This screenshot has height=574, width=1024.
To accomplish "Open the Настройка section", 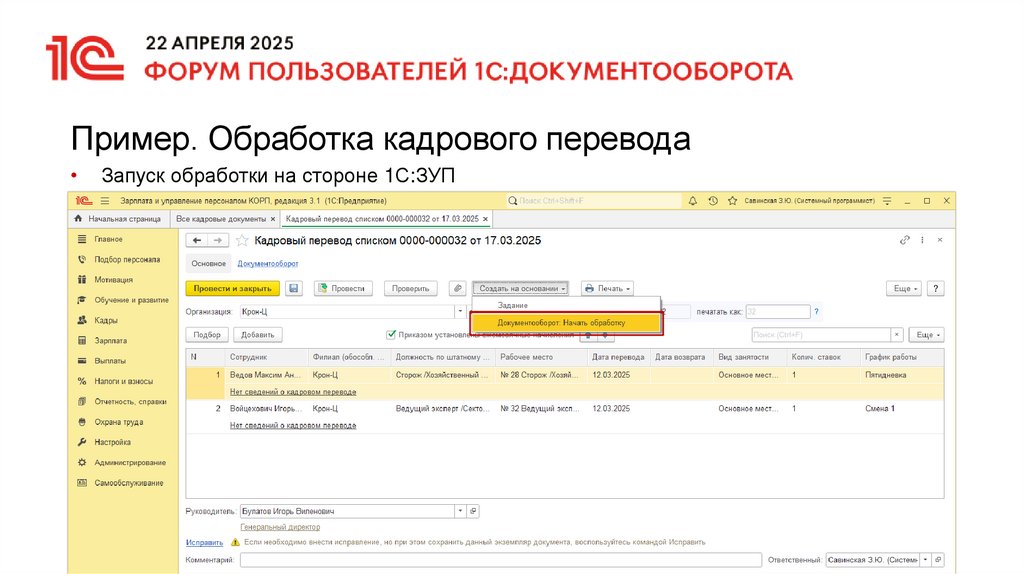I will coord(112,442).
